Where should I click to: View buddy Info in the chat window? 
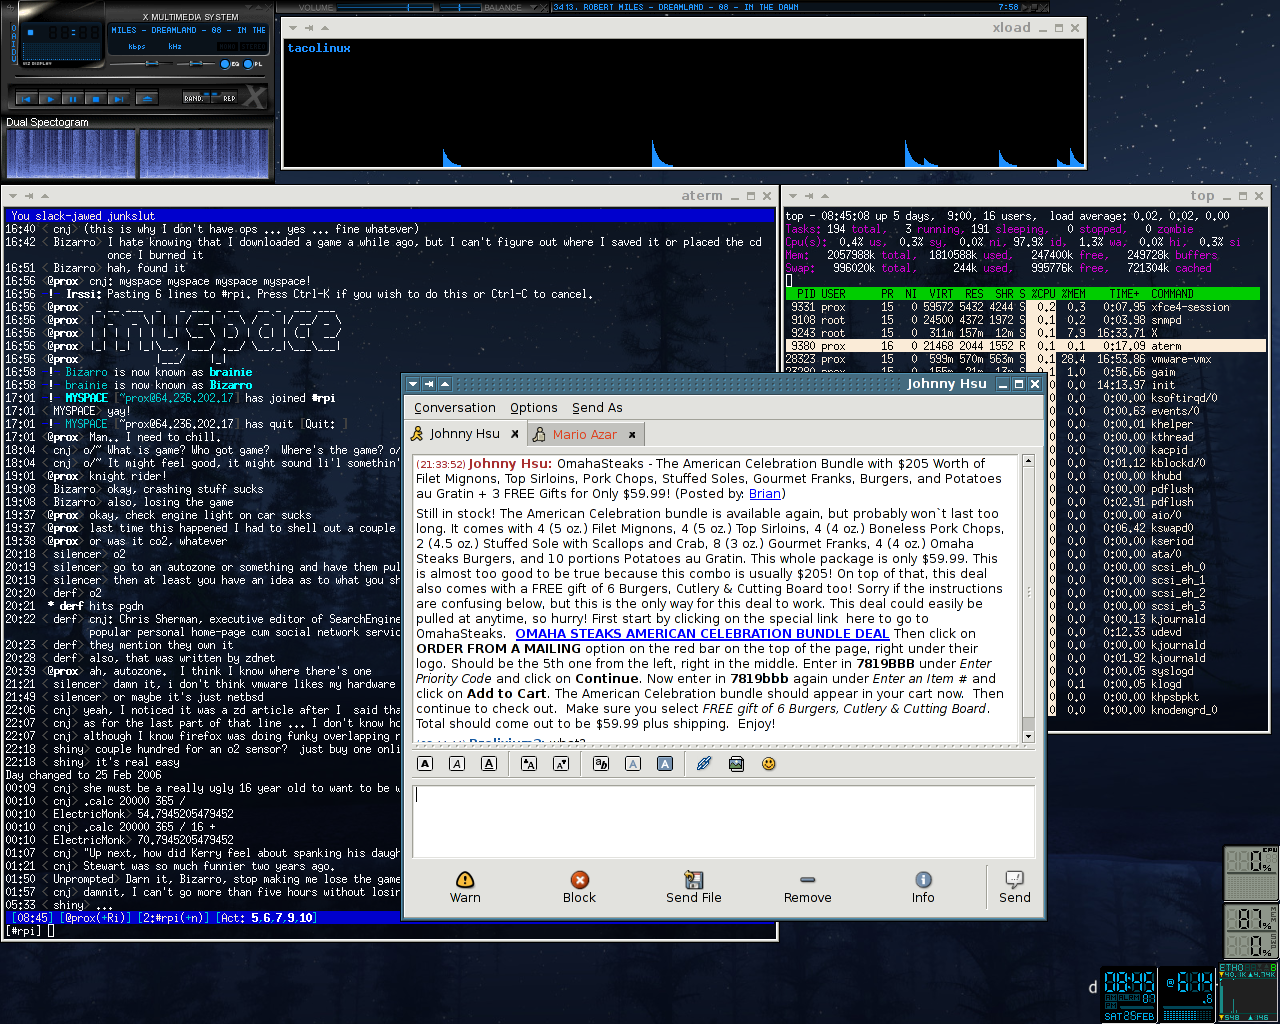[x=923, y=887]
